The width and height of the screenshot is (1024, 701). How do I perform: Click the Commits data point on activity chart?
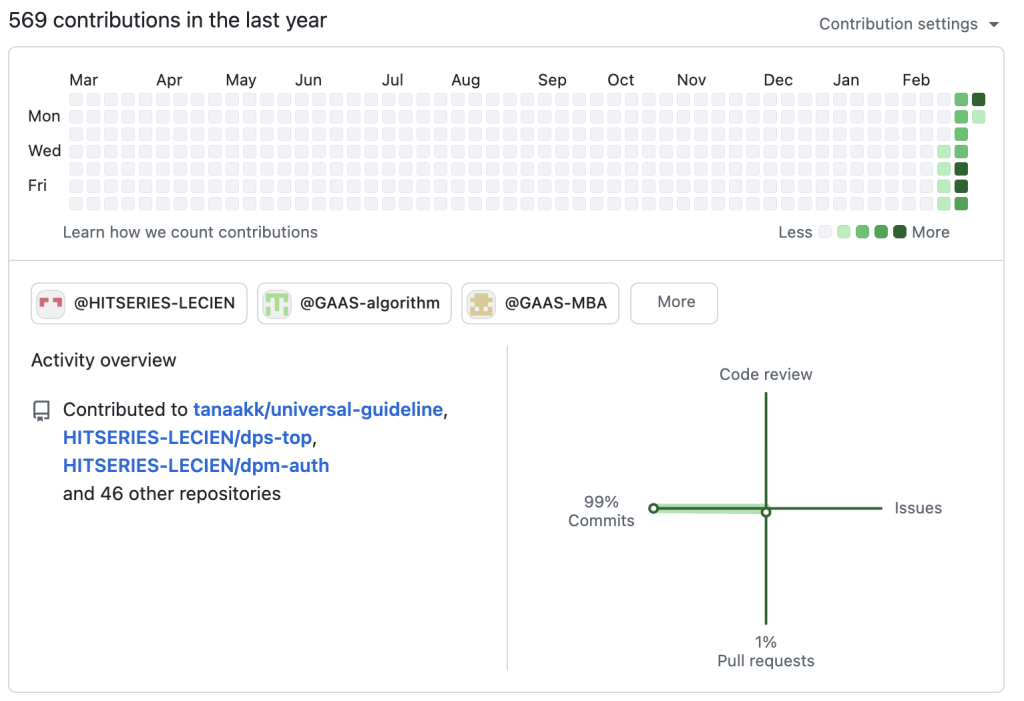tap(653, 508)
